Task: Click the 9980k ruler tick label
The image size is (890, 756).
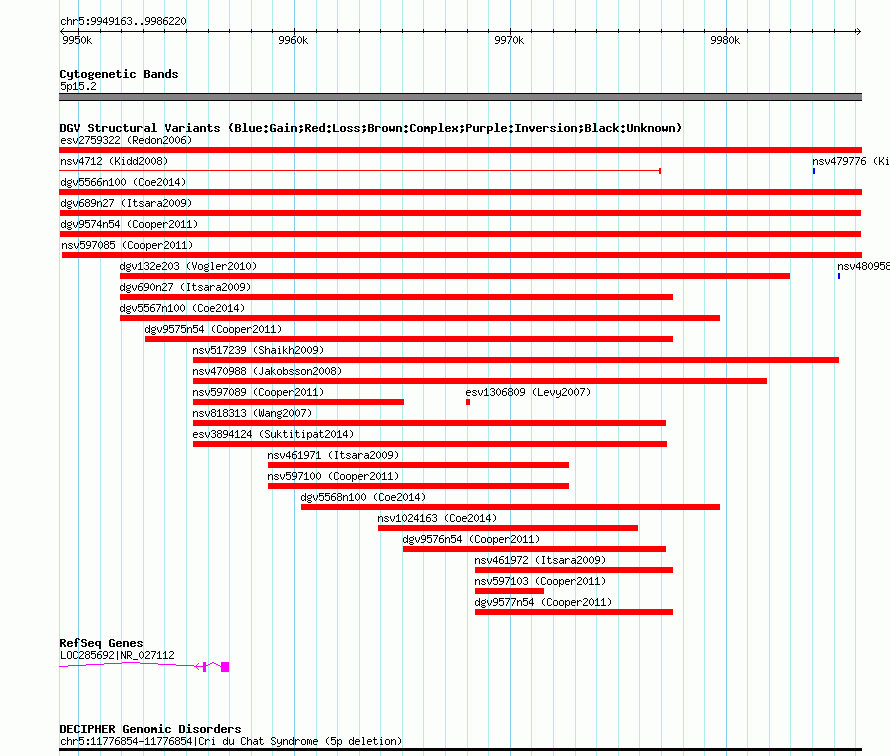Action: (x=725, y=40)
